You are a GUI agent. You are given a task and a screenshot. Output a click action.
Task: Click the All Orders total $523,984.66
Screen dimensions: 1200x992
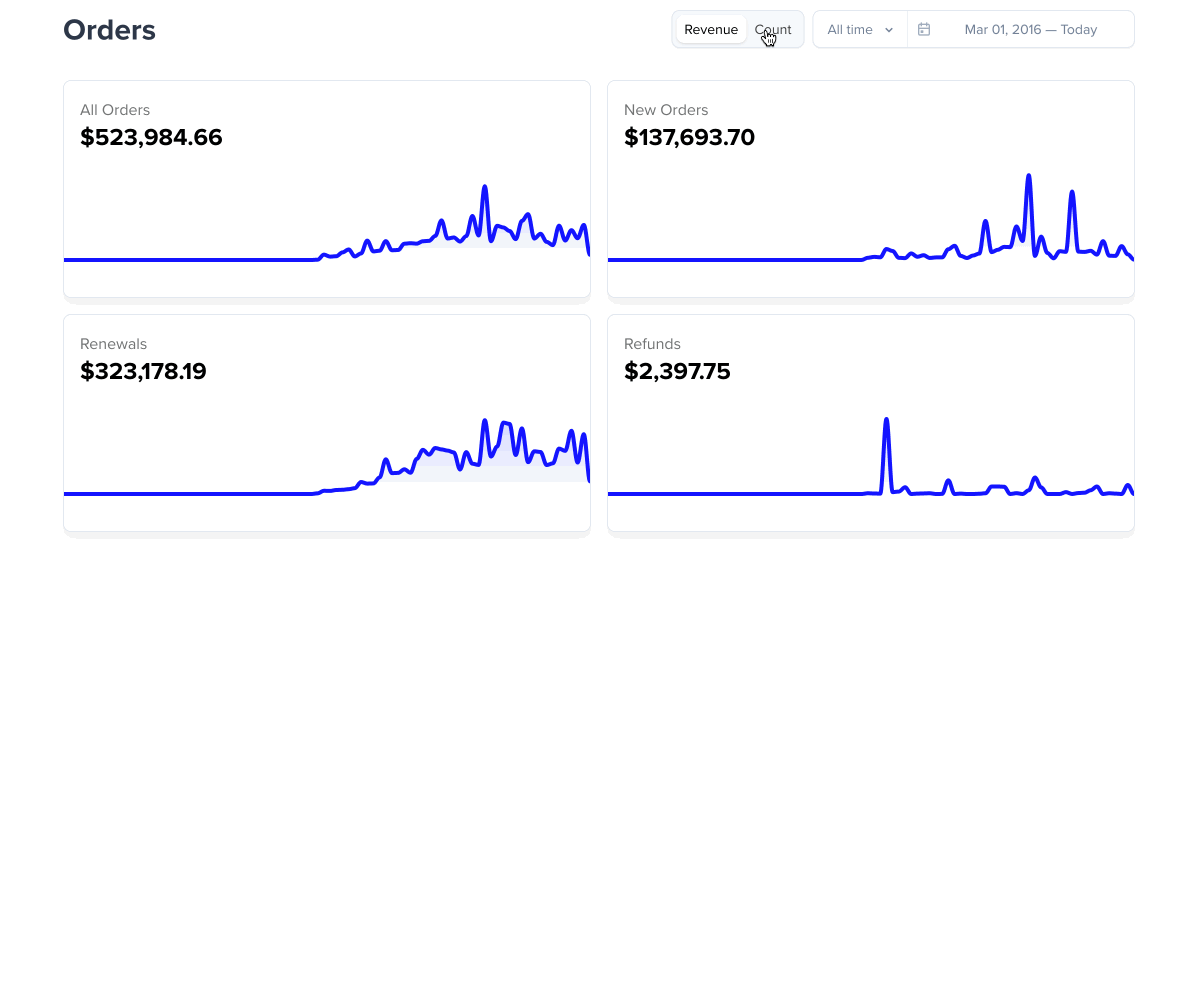[x=151, y=137]
